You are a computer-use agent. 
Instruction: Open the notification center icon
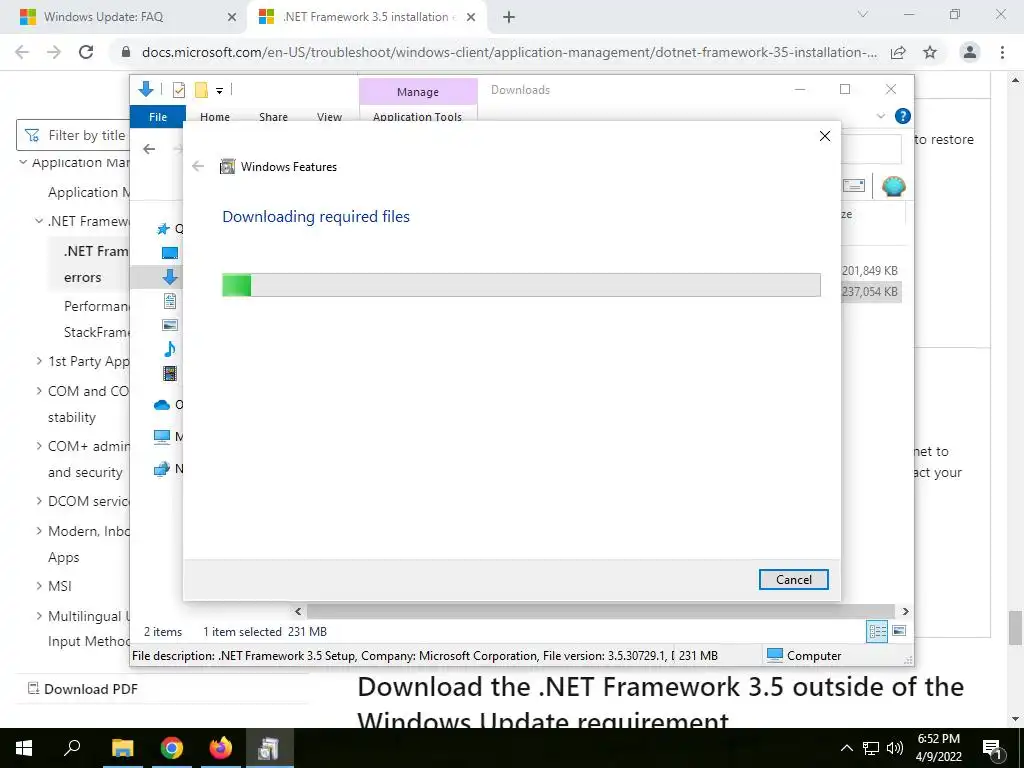pyautogui.click(x=992, y=748)
